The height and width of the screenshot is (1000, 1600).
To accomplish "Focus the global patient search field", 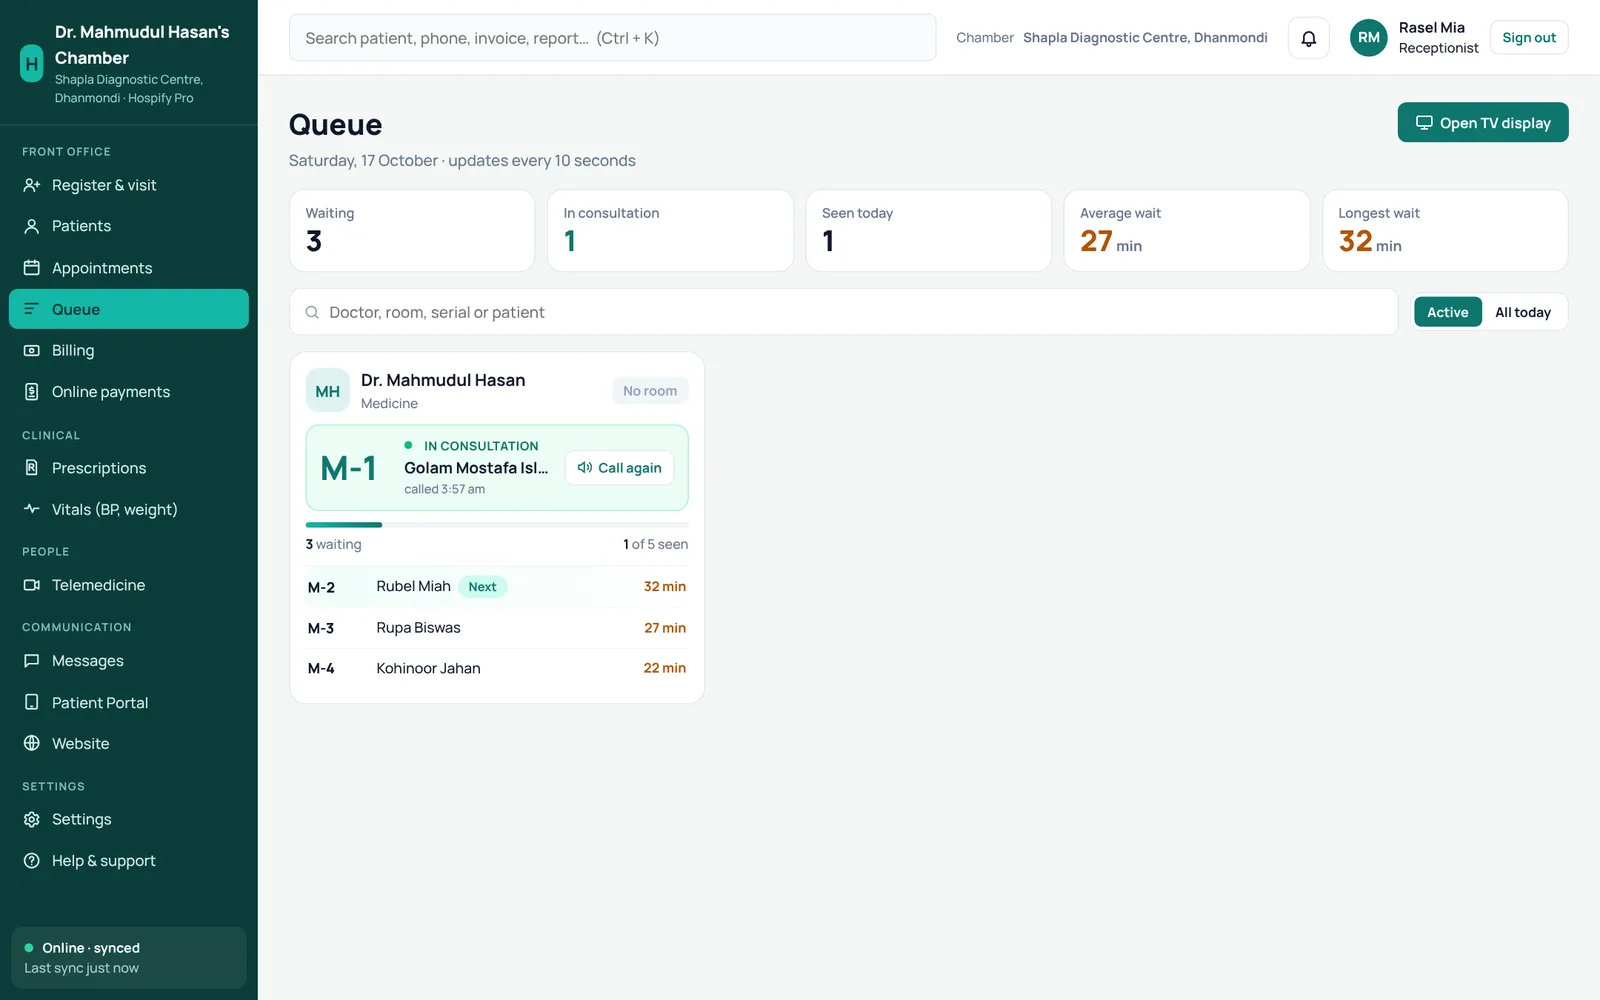I will [612, 38].
